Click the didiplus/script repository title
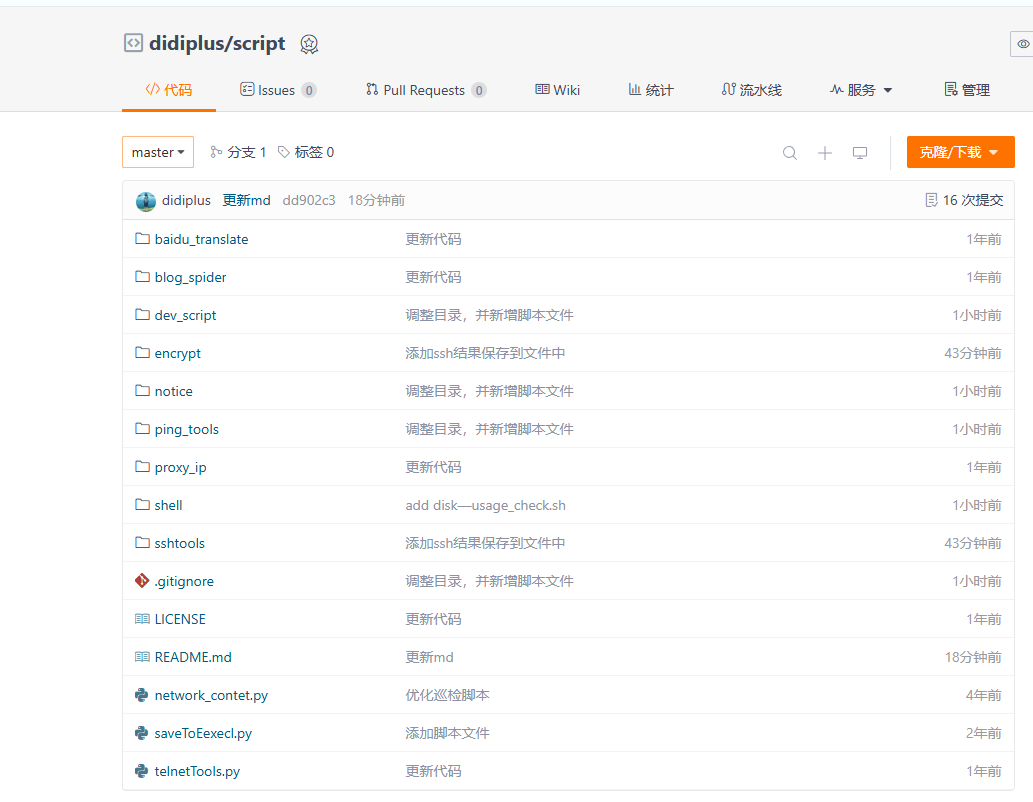This screenshot has width=1033, height=802. tap(217, 43)
